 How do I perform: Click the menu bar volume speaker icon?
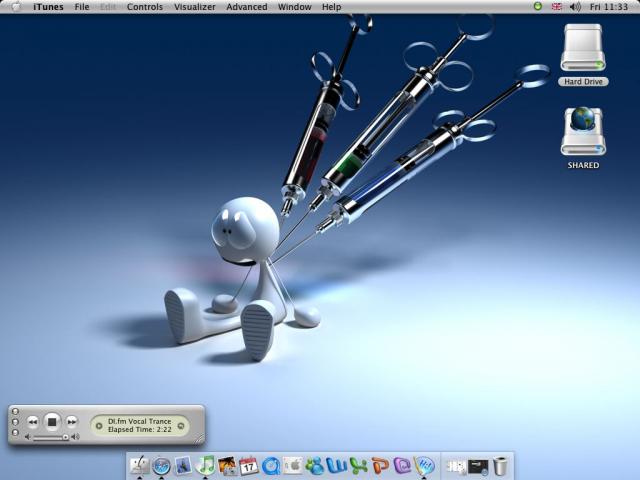(575, 7)
